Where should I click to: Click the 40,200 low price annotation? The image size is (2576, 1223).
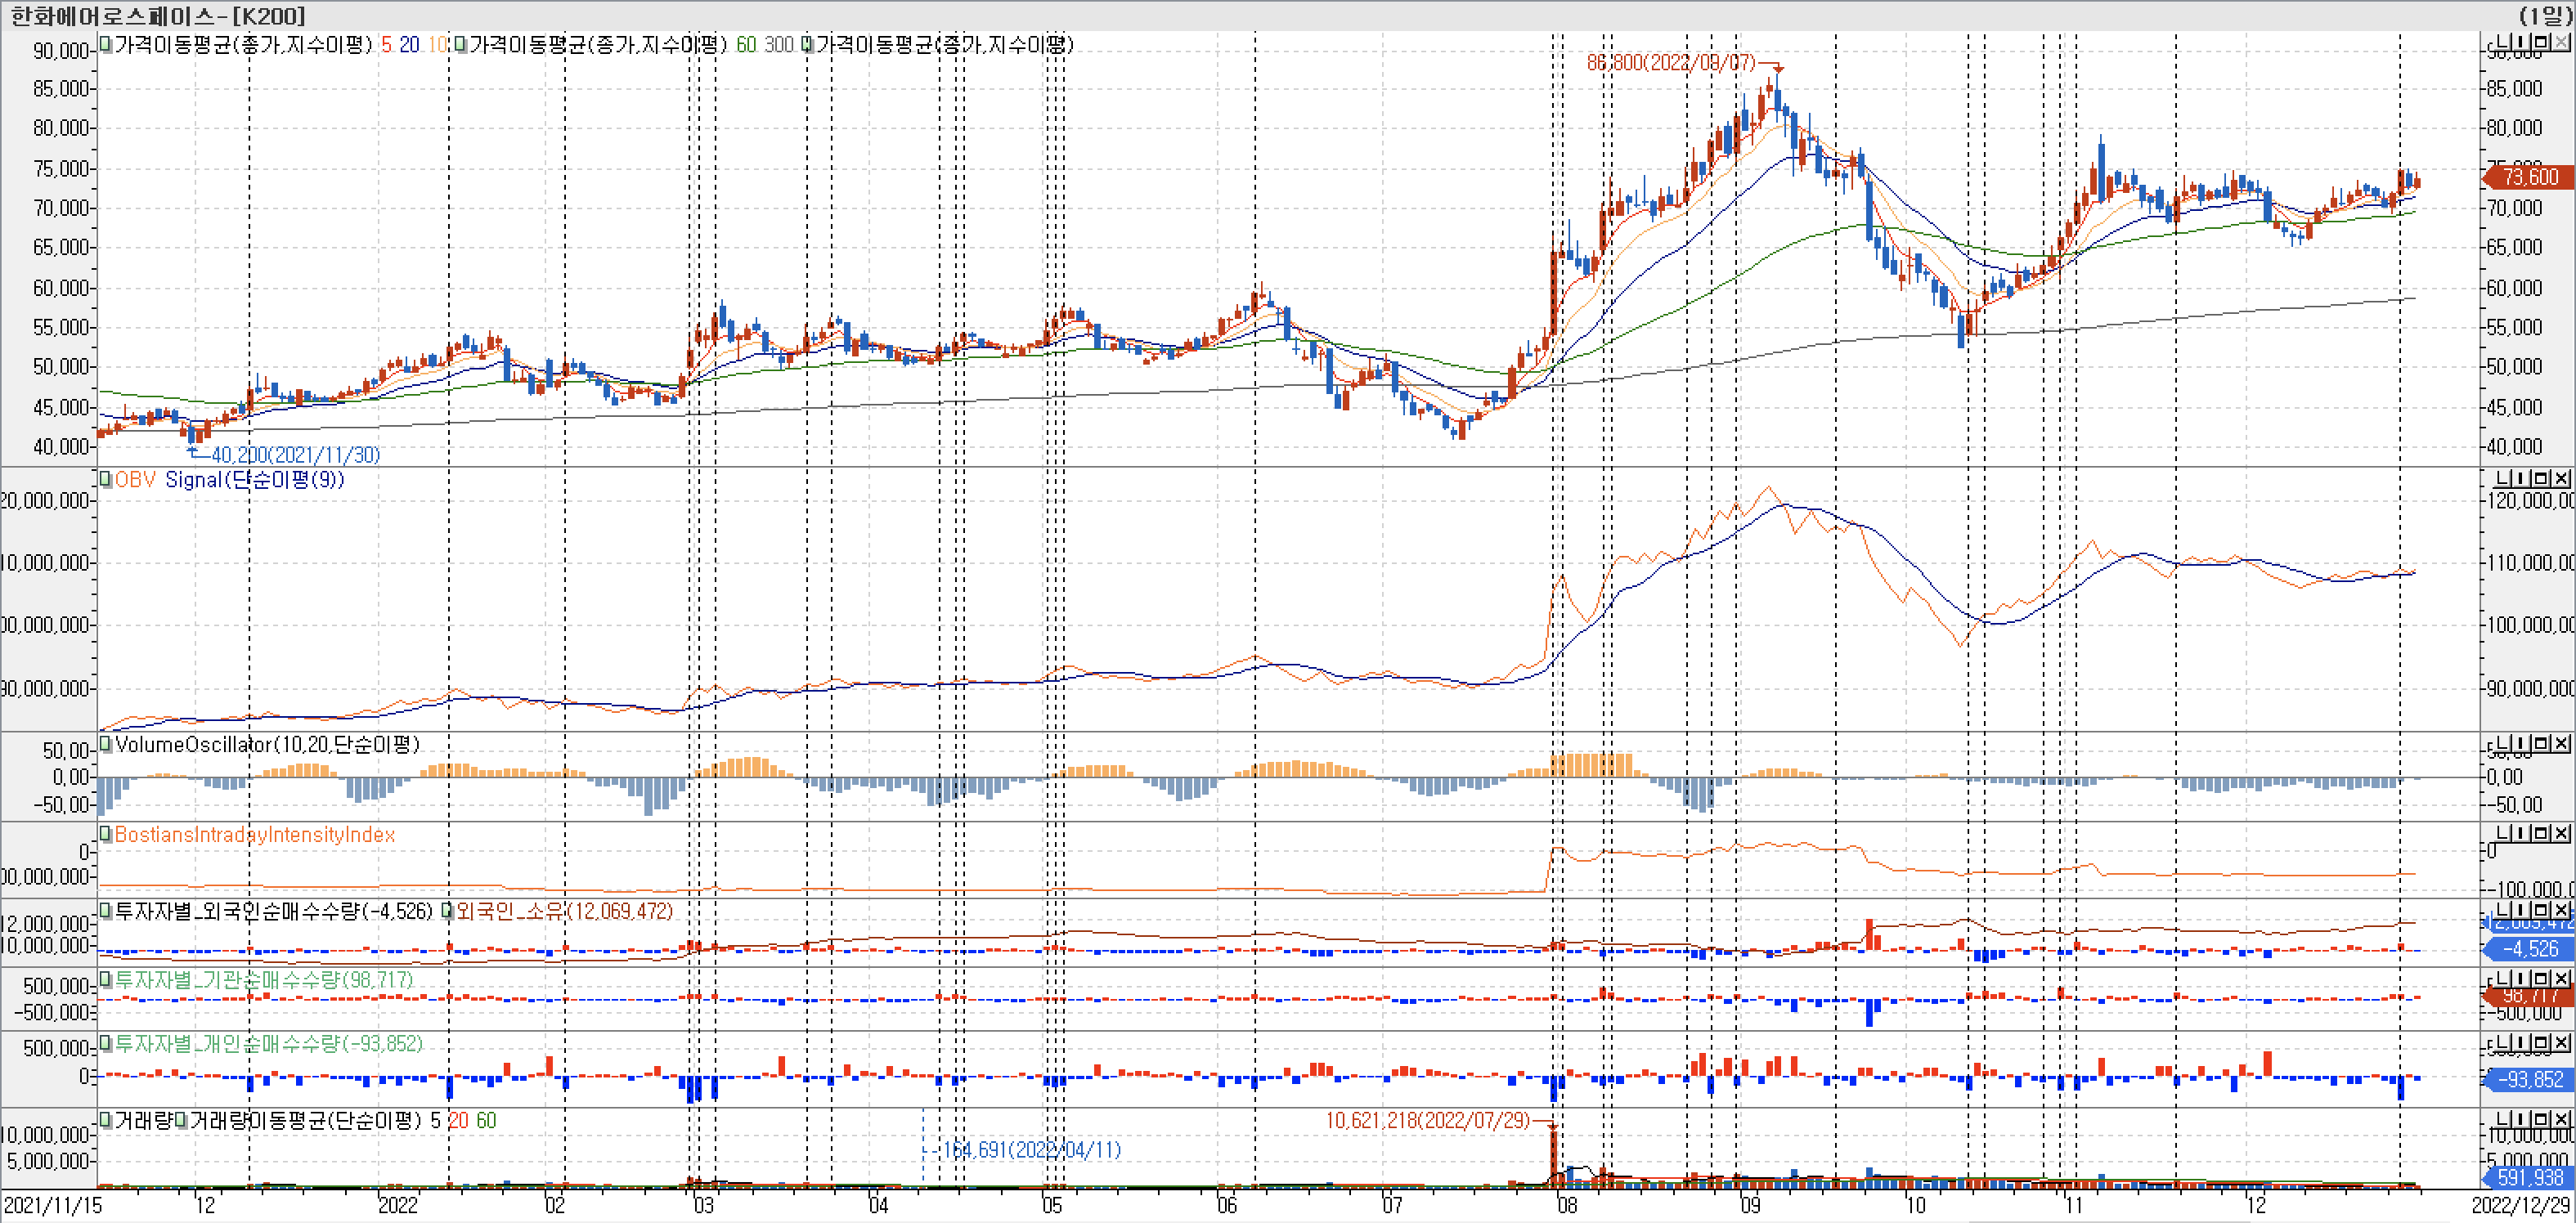click(295, 455)
